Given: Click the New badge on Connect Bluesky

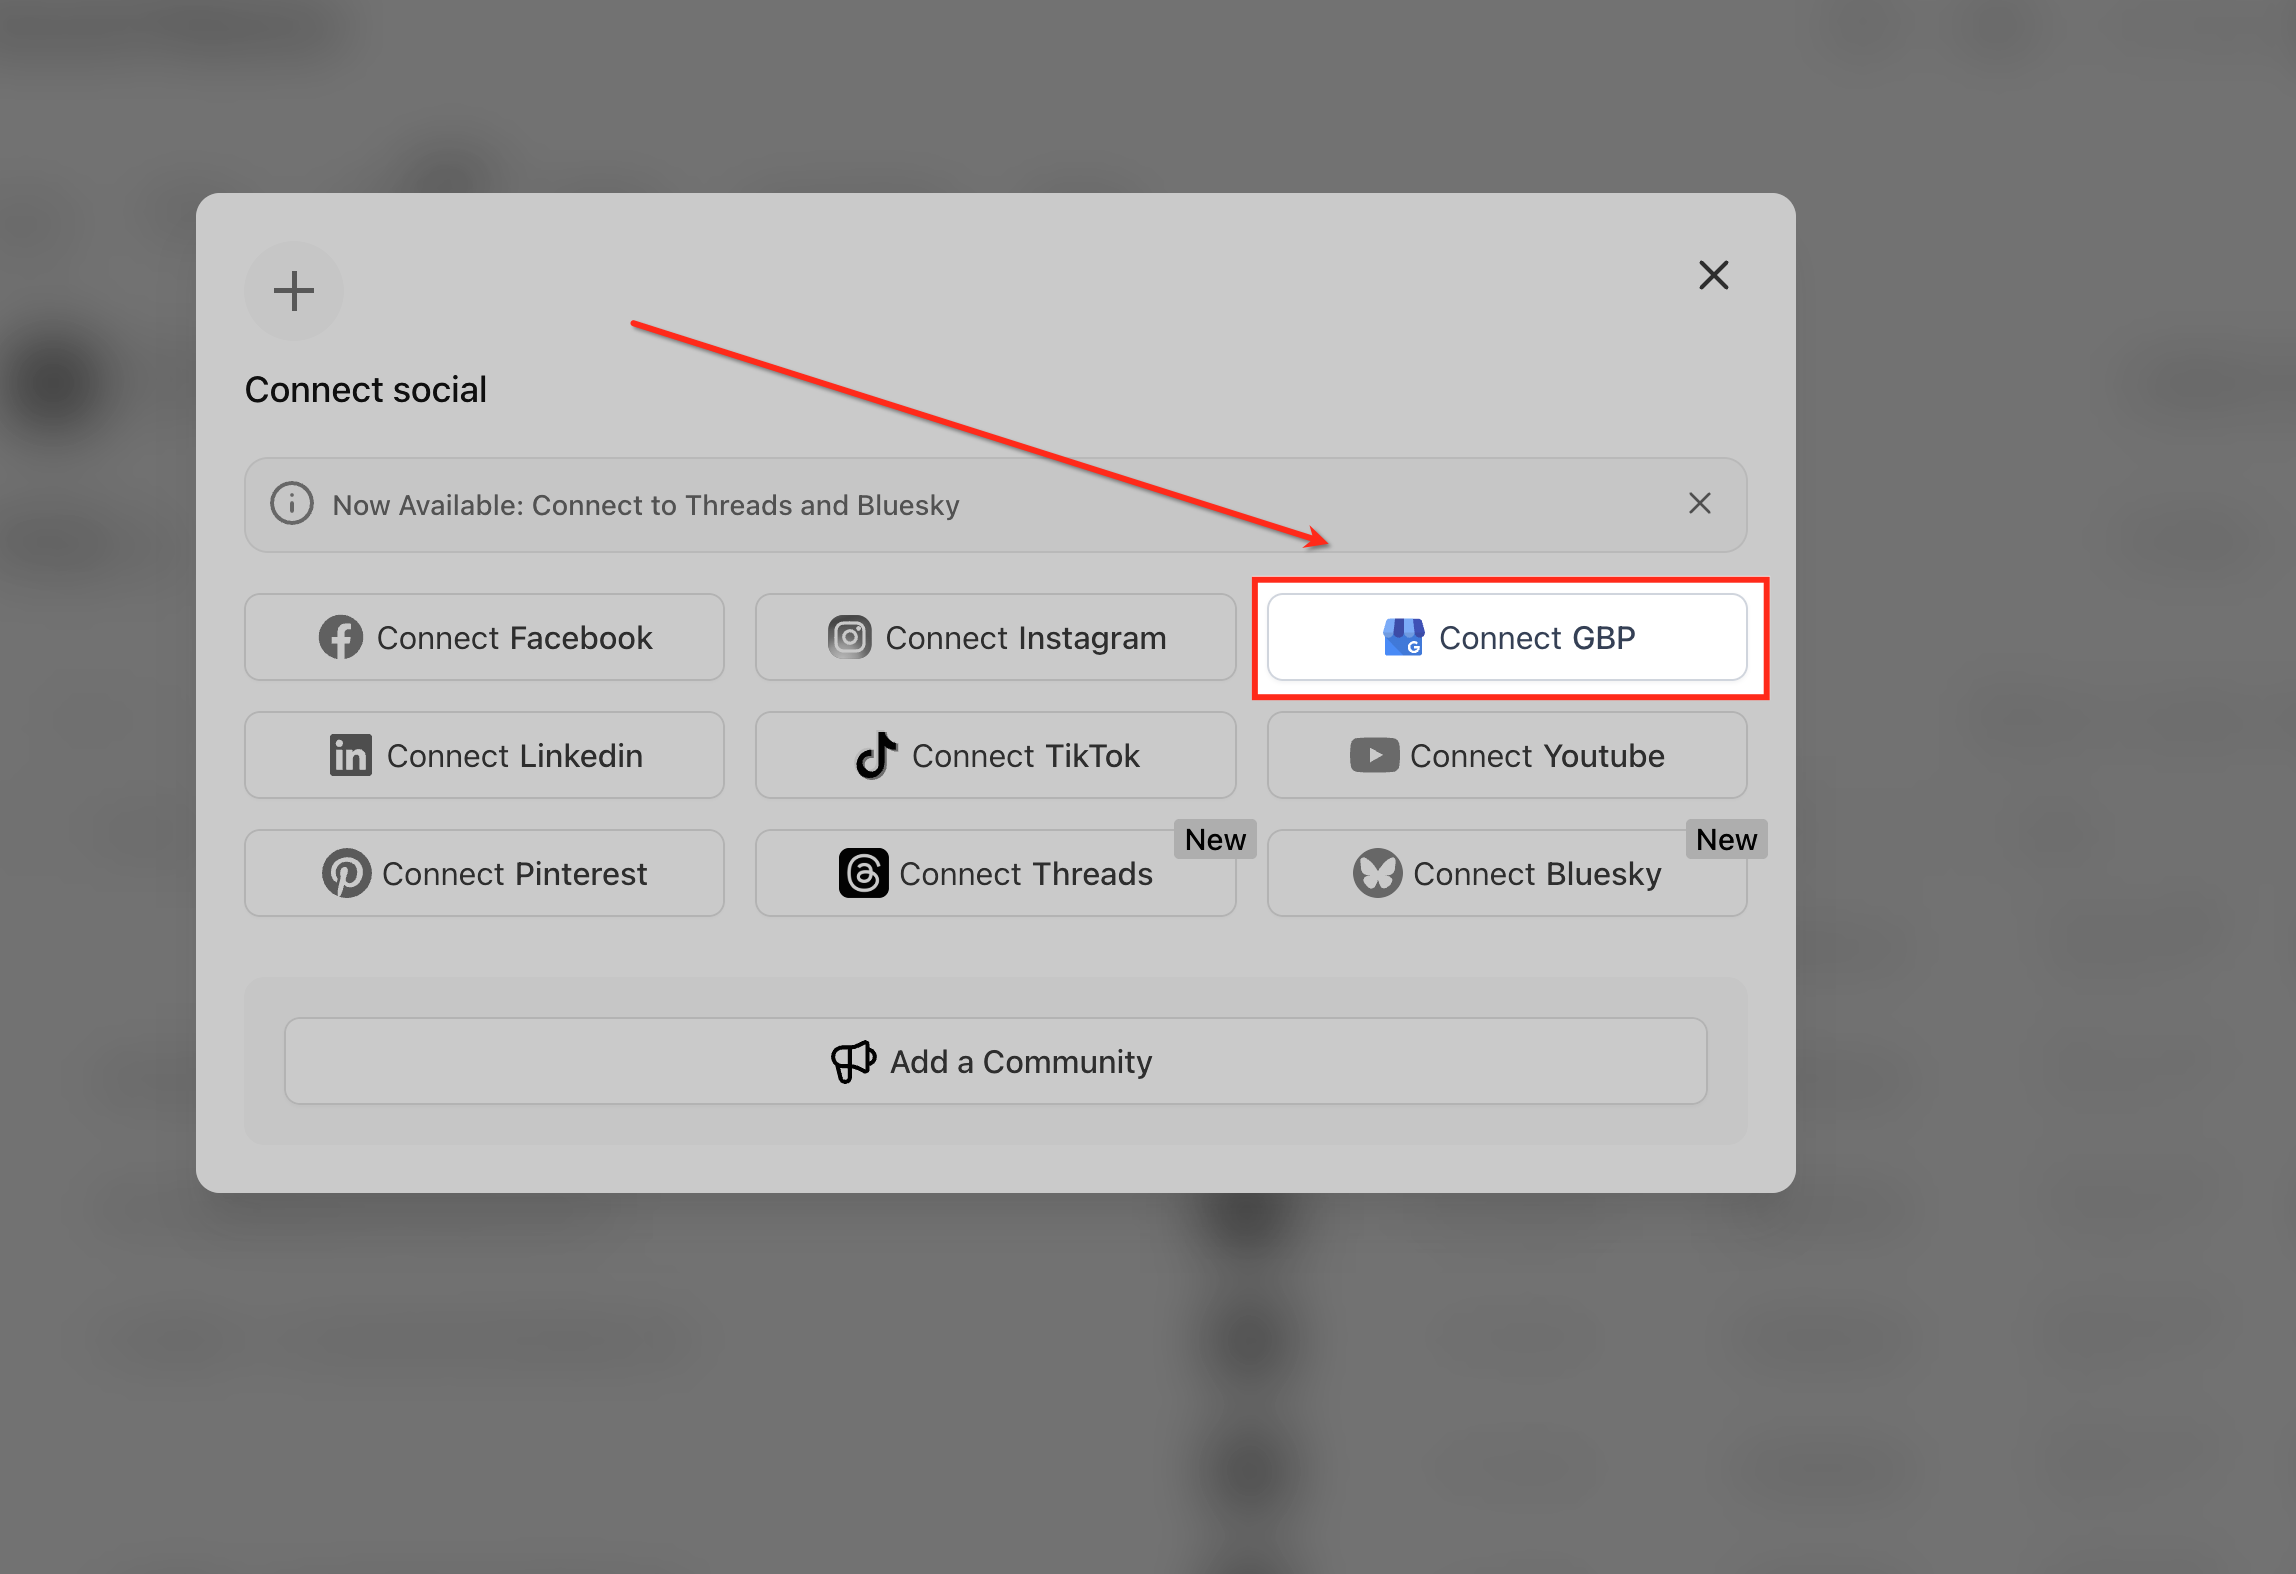Looking at the screenshot, I should coord(1725,839).
